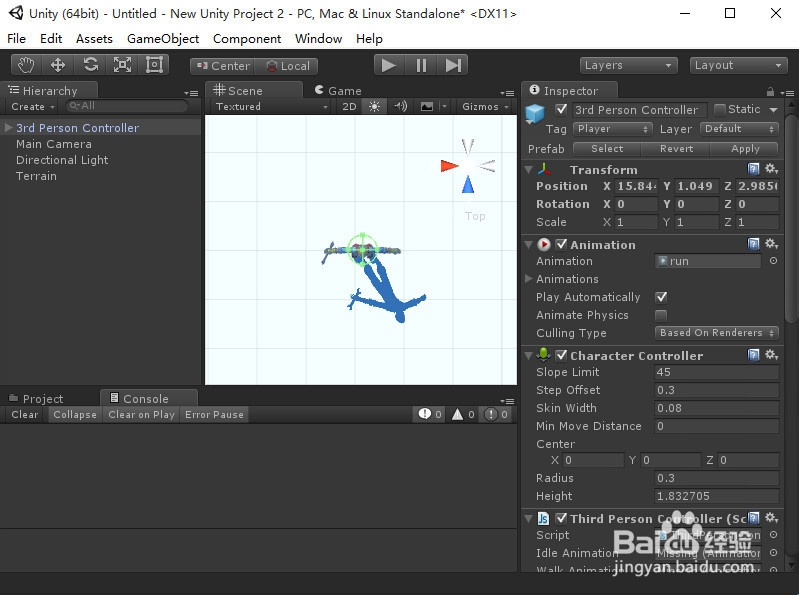Screen dimensions: 799x595
Task: Toggle pivot Center button
Action: click(x=223, y=66)
